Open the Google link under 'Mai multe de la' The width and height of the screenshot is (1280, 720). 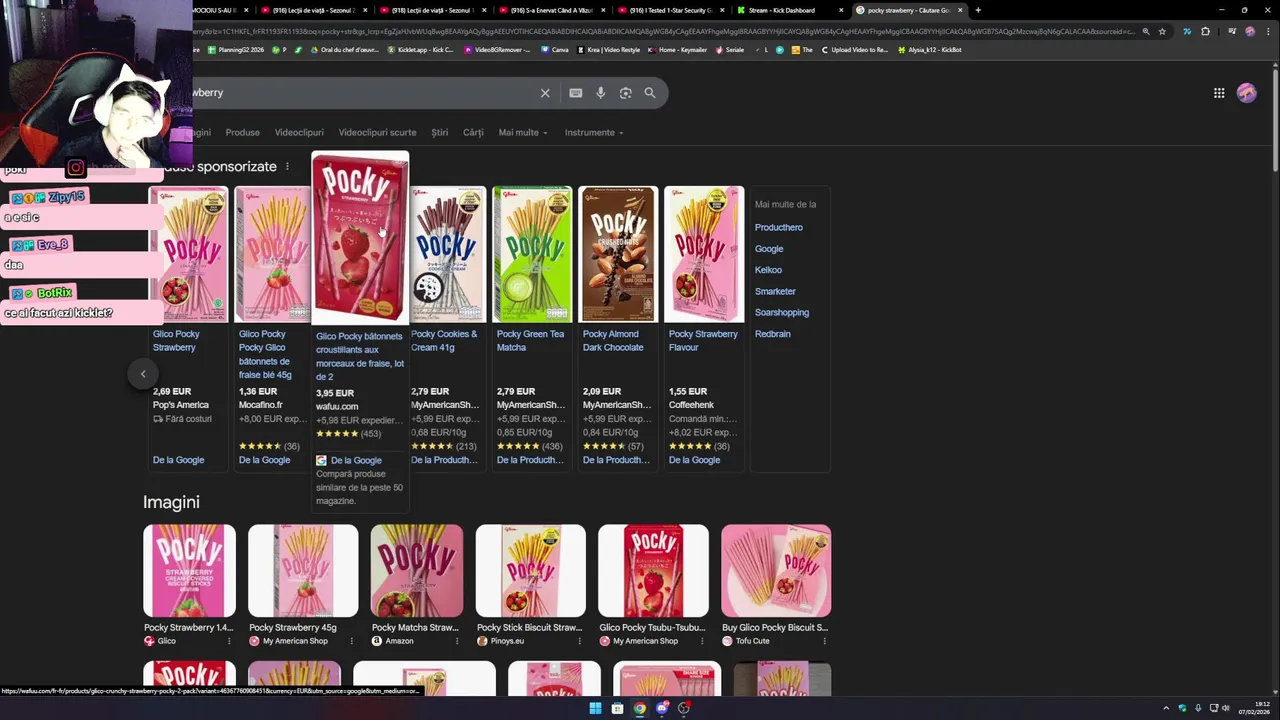[x=769, y=249]
